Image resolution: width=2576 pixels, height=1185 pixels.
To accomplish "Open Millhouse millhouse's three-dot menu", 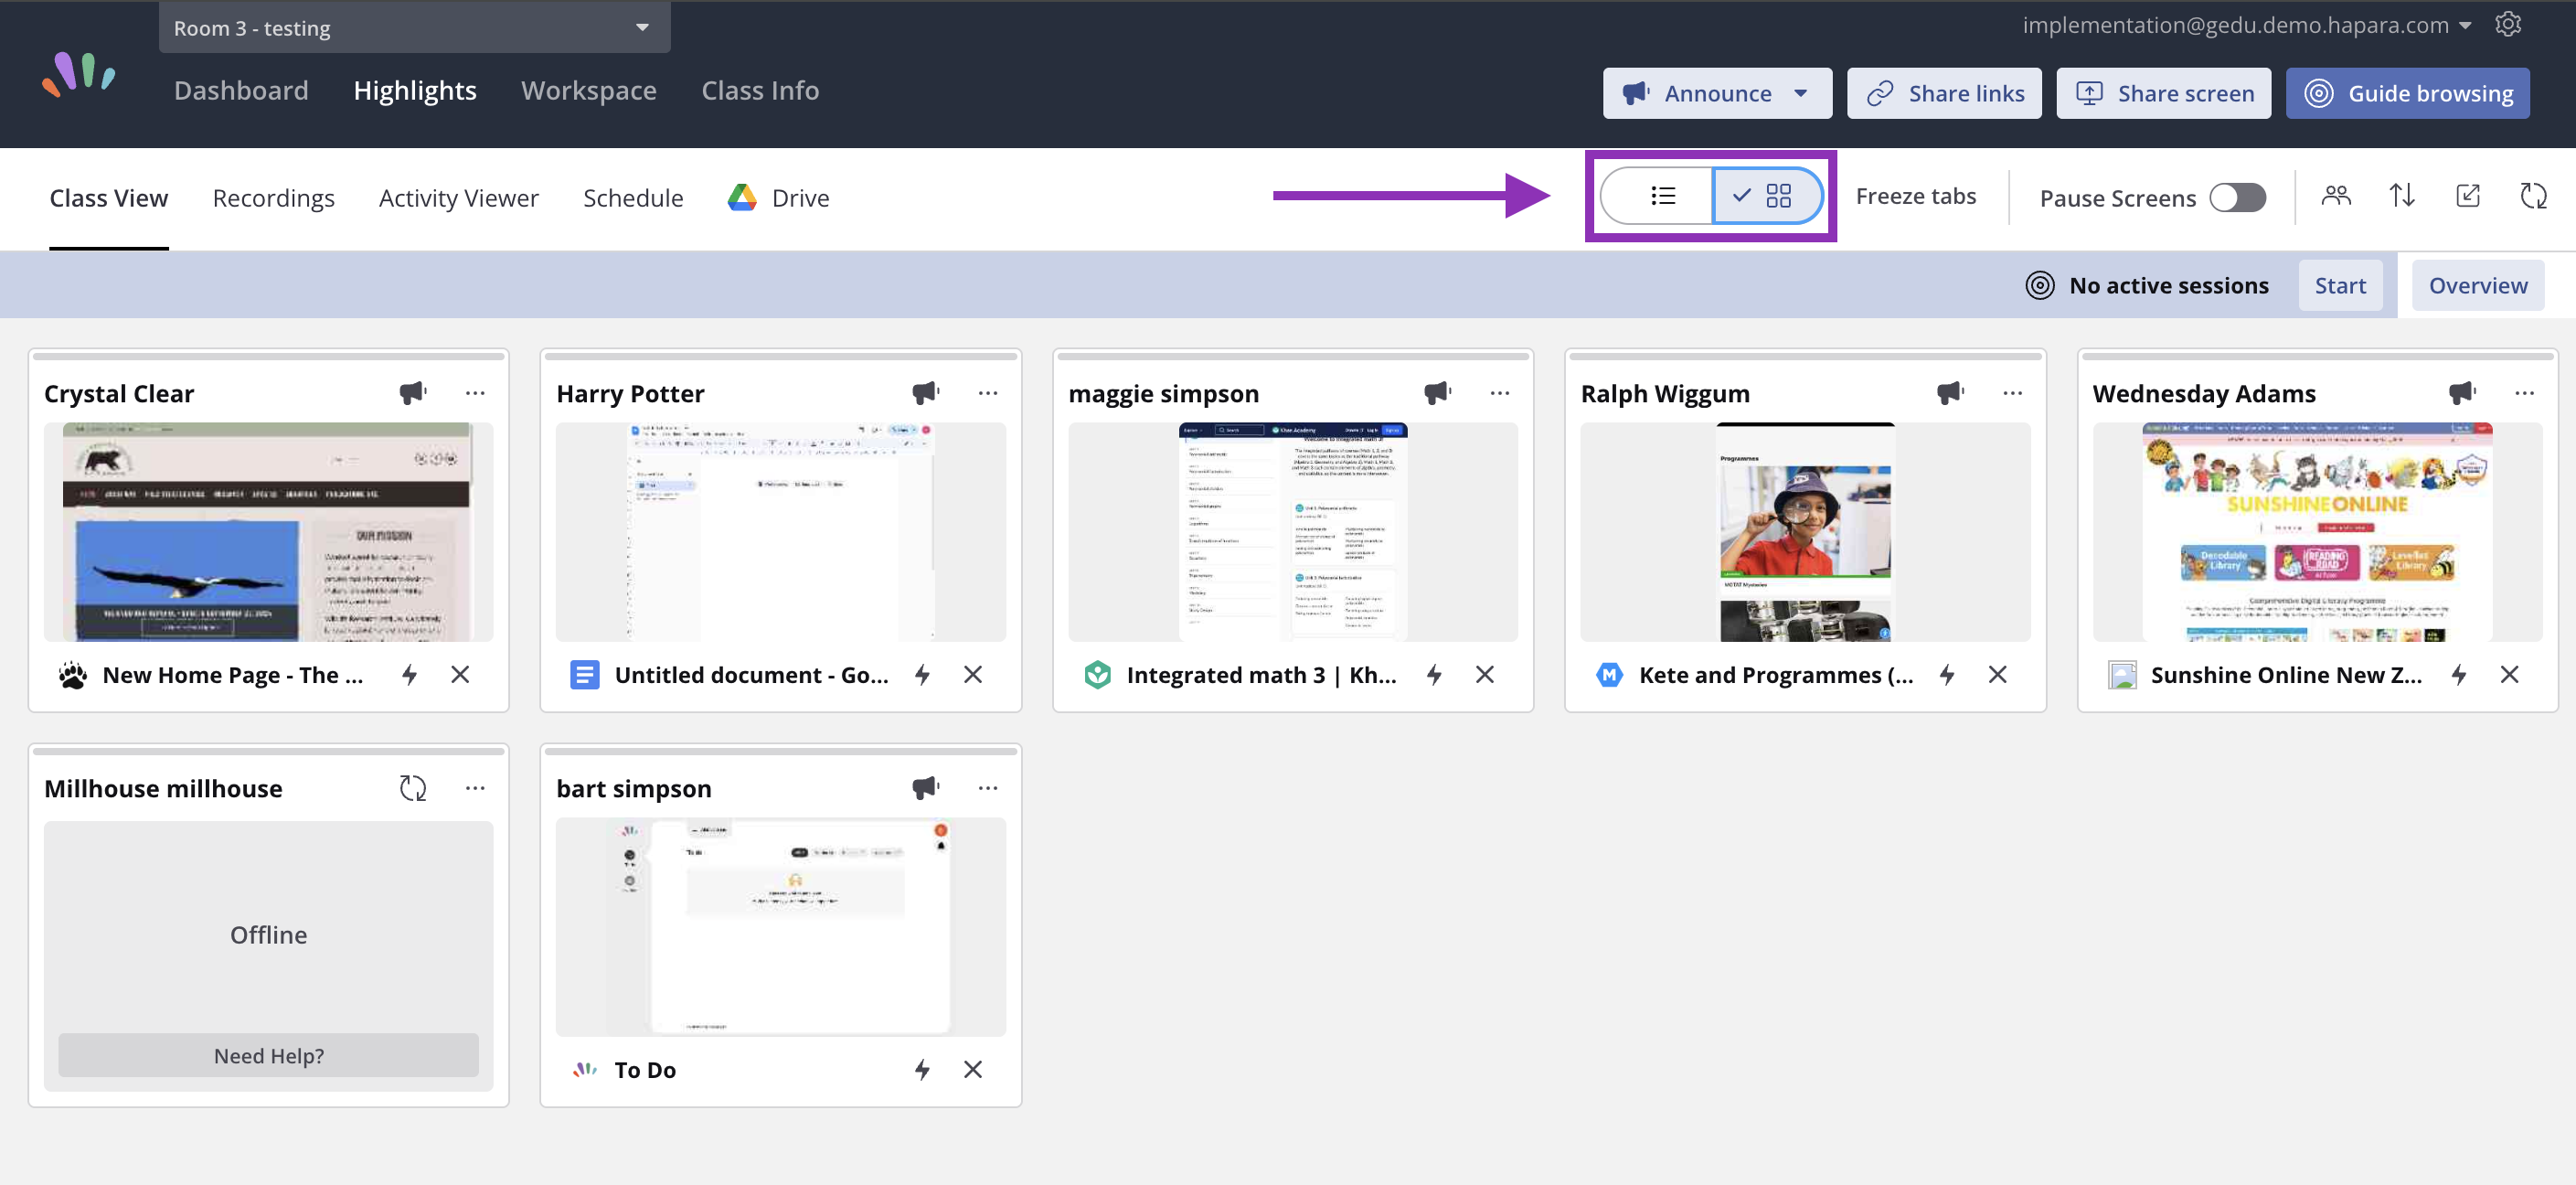I will [475, 788].
